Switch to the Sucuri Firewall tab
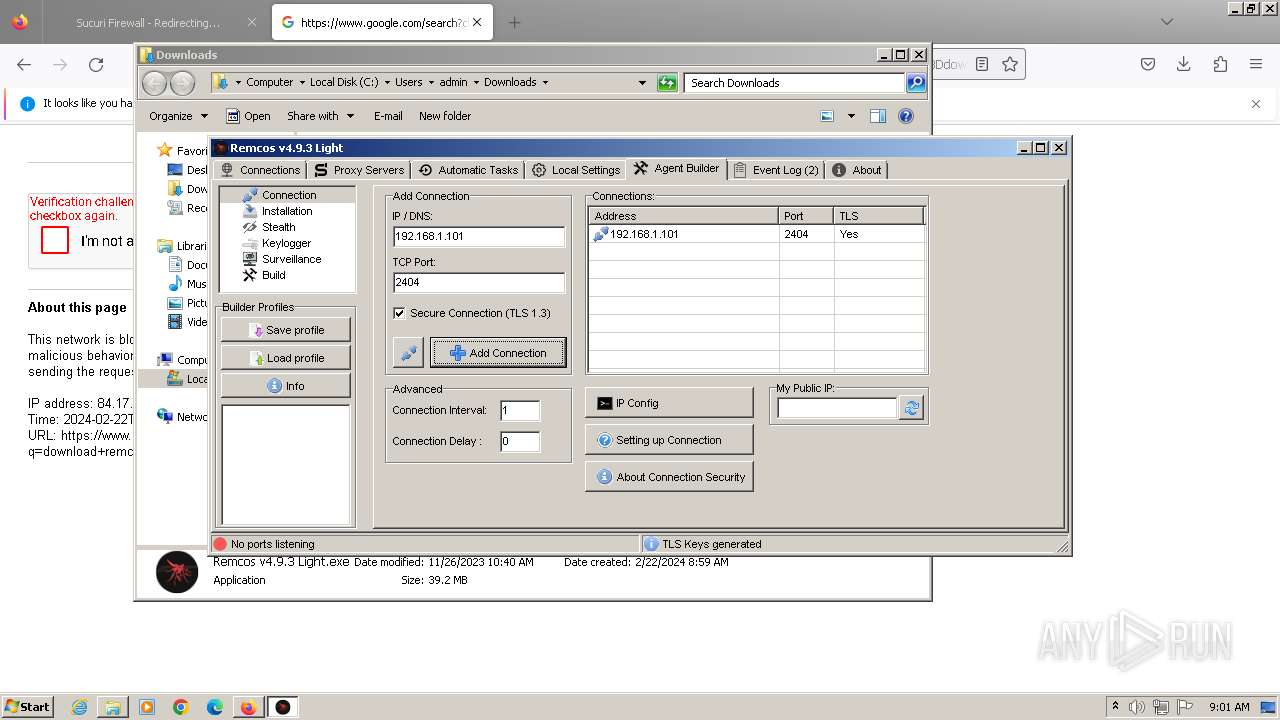Viewport: 1280px width, 720px height. [x=150, y=22]
